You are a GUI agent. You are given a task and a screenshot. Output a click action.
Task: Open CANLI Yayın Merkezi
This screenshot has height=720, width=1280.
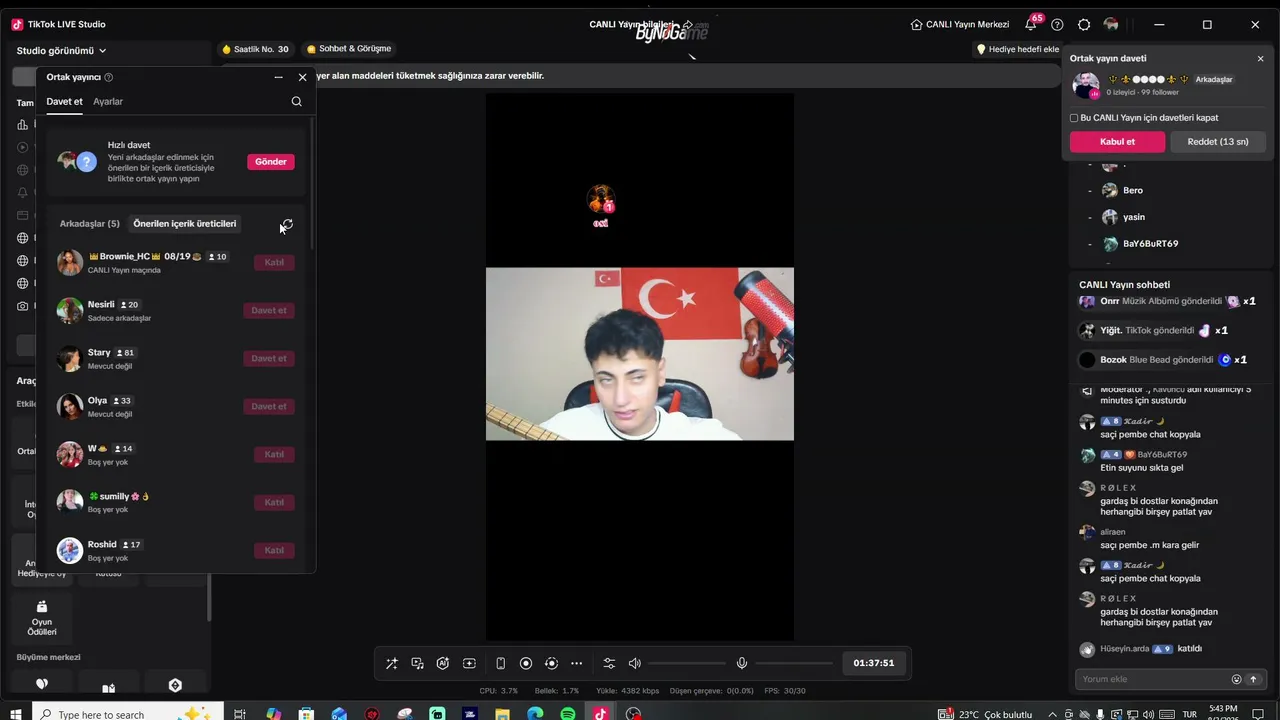click(x=960, y=24)
